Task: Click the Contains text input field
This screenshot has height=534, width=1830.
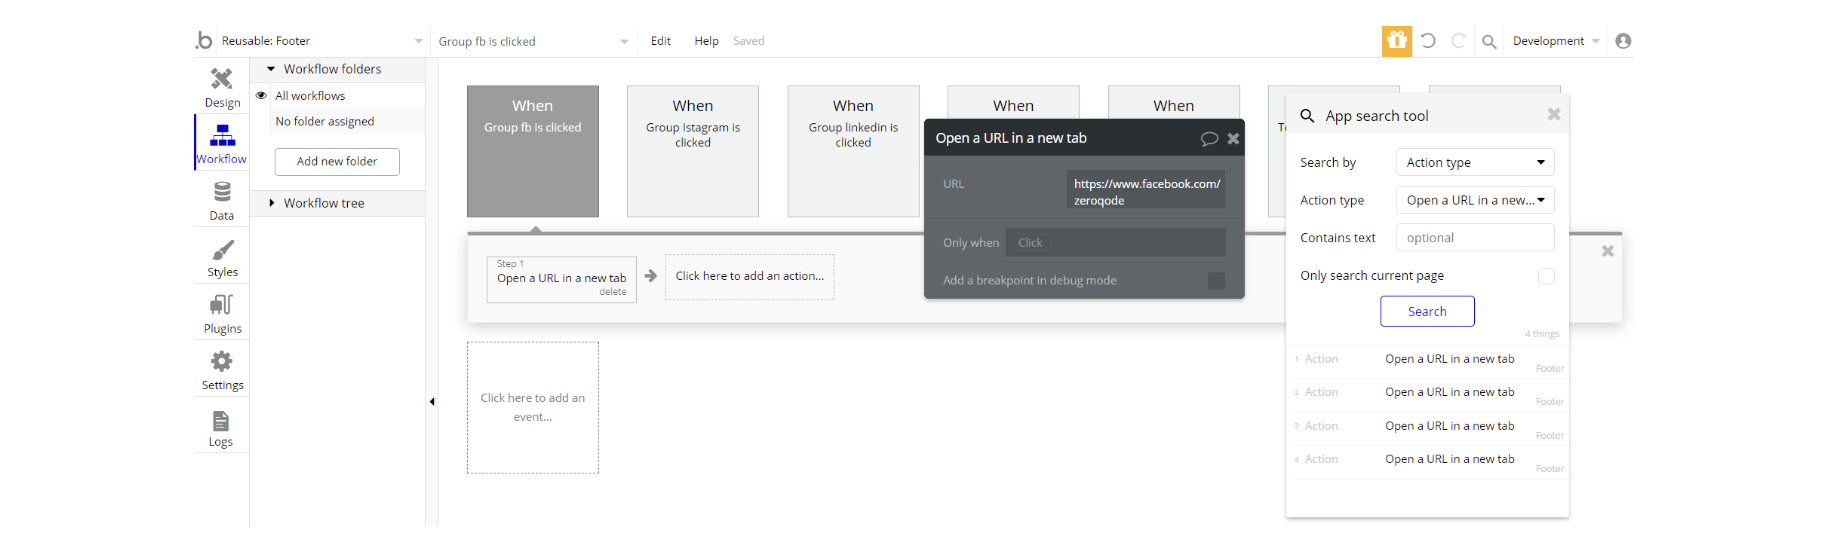Action: coord(1474,238)
